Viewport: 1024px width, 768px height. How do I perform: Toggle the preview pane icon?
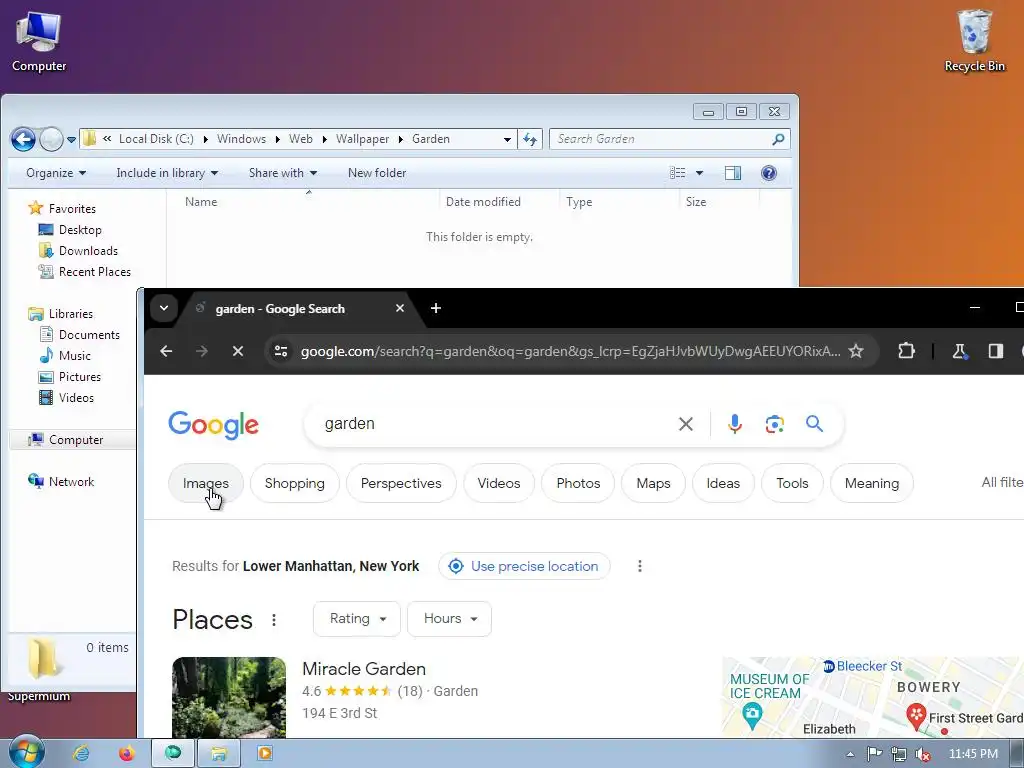coord(733,173)
